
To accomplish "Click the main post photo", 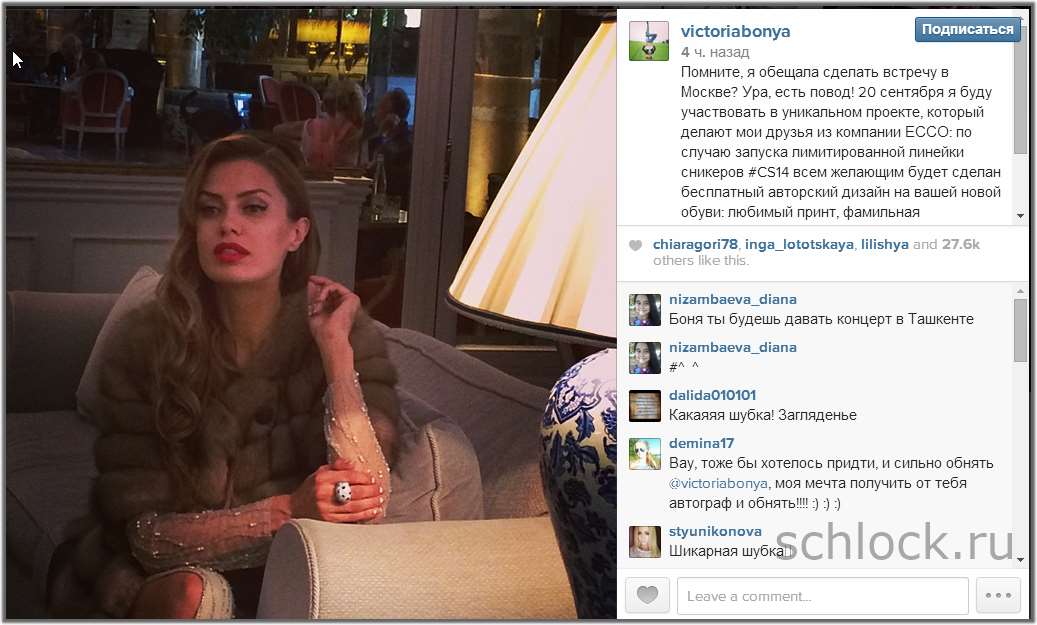I will coord(311,313).
